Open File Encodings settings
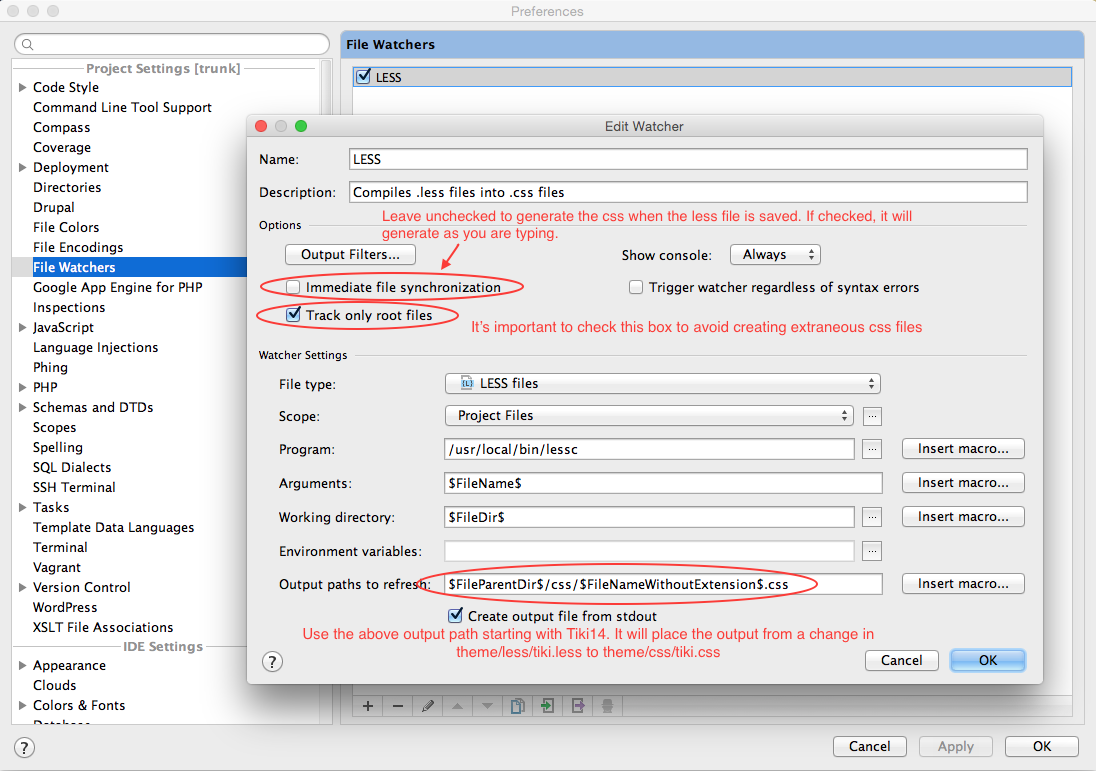1096x771 pixels. [x=78, y=247]
